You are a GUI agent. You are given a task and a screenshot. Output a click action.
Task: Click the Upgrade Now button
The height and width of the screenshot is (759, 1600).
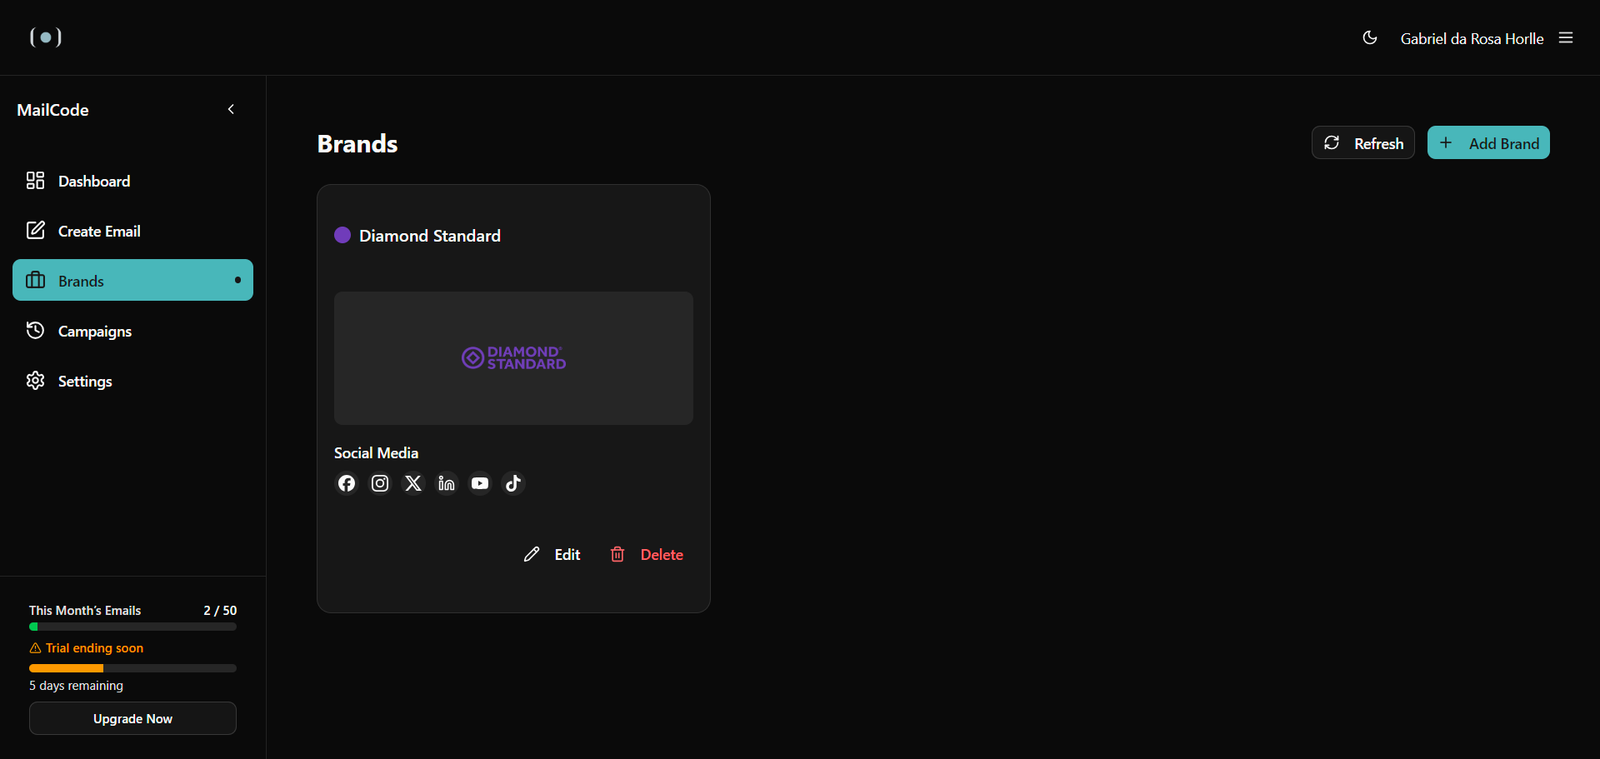[133, 718]
